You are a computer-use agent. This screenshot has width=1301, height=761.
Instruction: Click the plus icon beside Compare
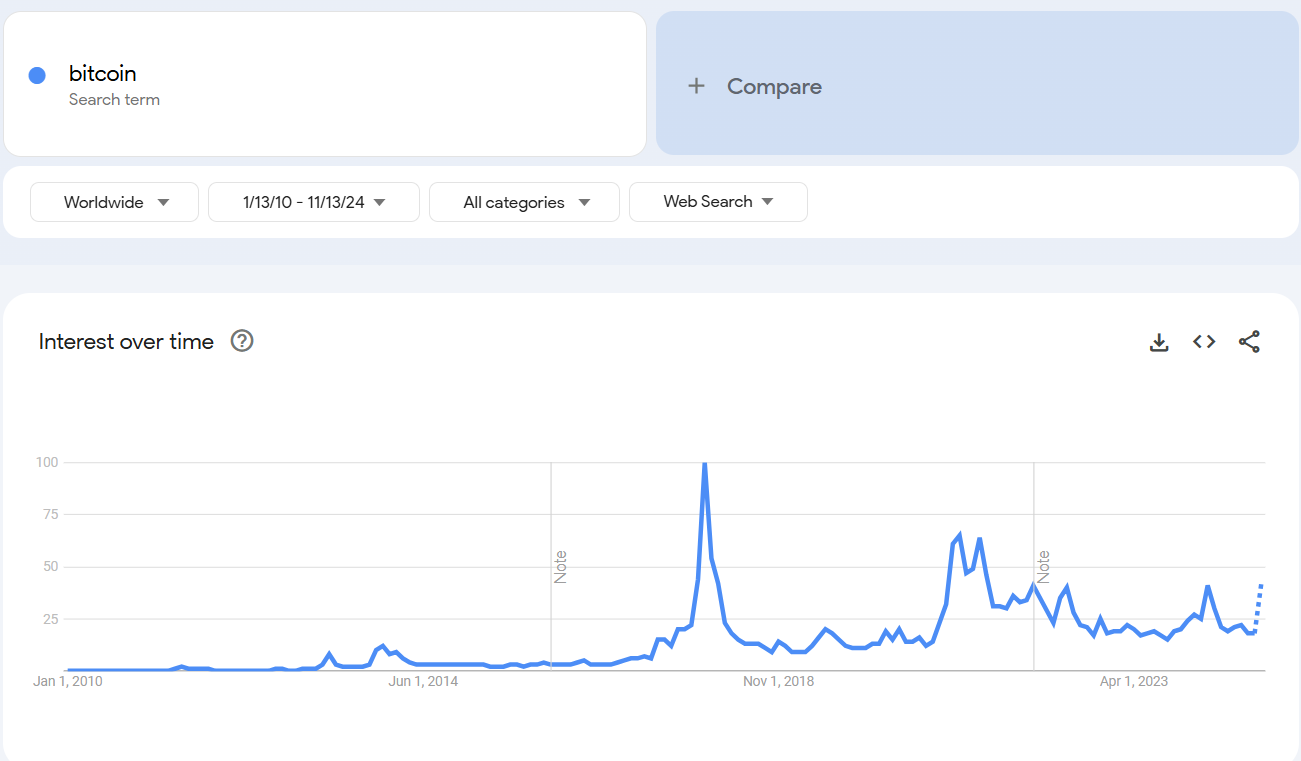coord(696,86)
